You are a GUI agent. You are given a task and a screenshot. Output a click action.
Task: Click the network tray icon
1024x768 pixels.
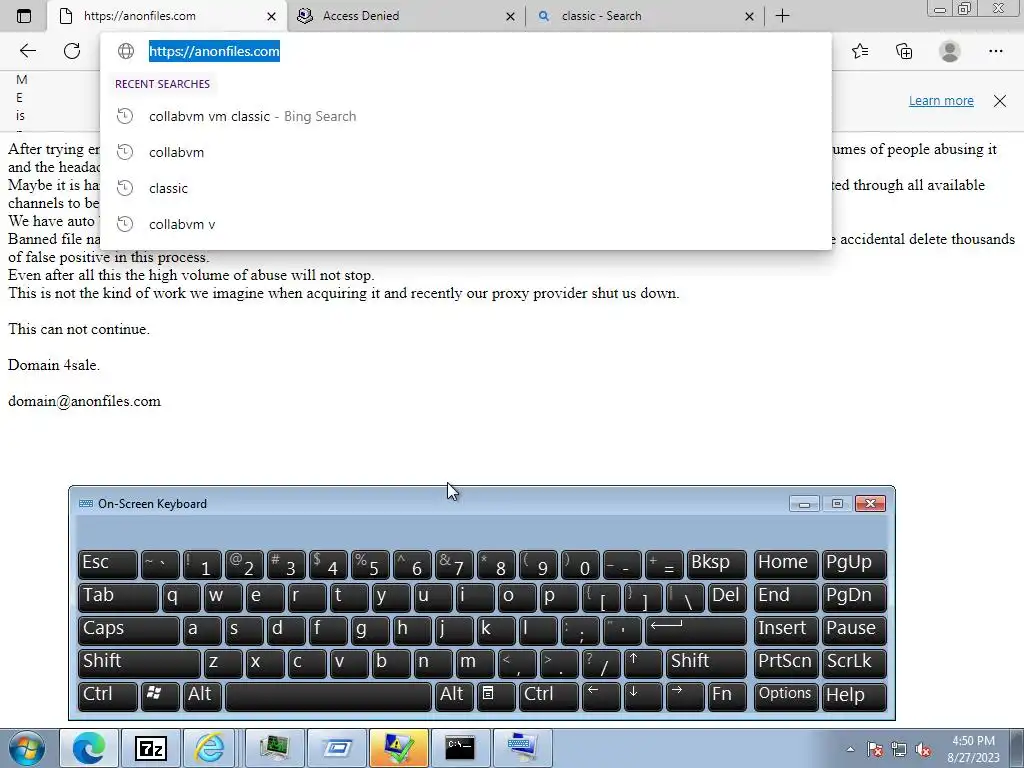click(x=899, y=750)
